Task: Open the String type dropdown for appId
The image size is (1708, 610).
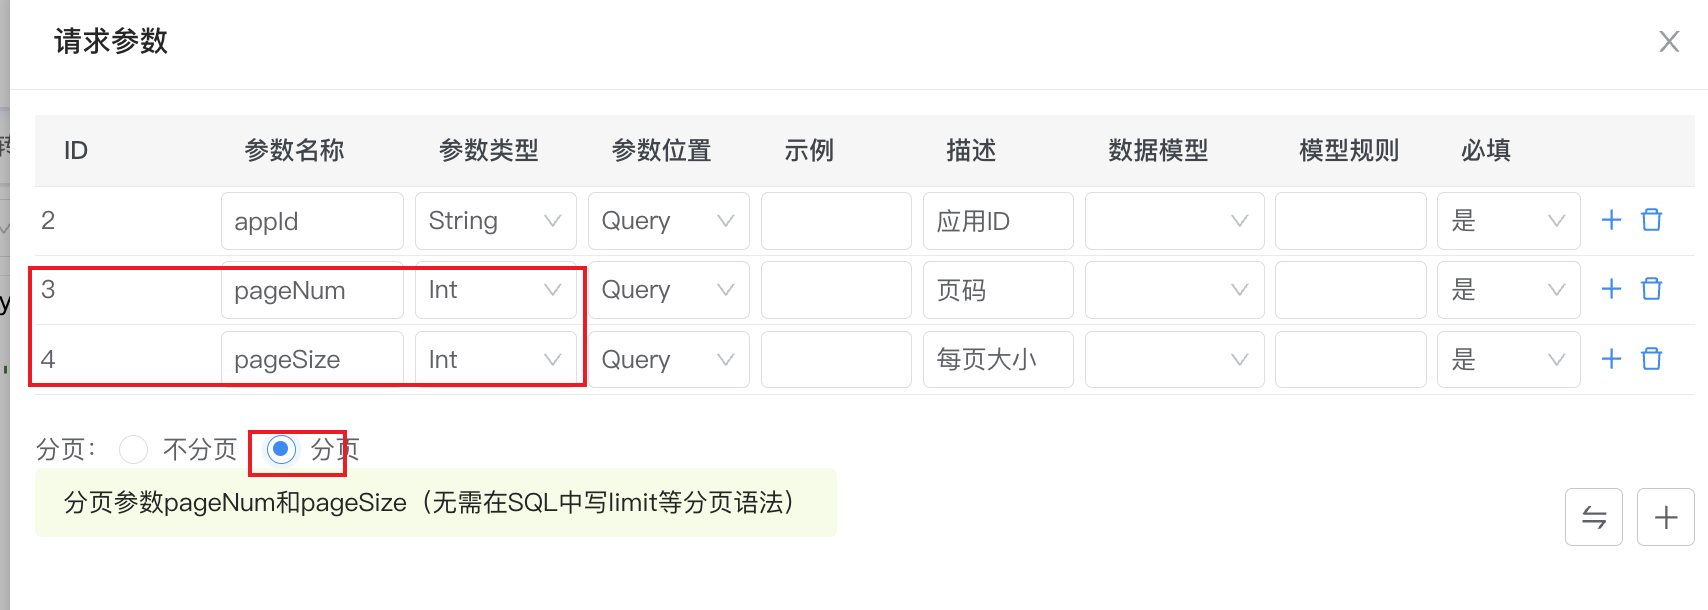Action: pos(495,221)
